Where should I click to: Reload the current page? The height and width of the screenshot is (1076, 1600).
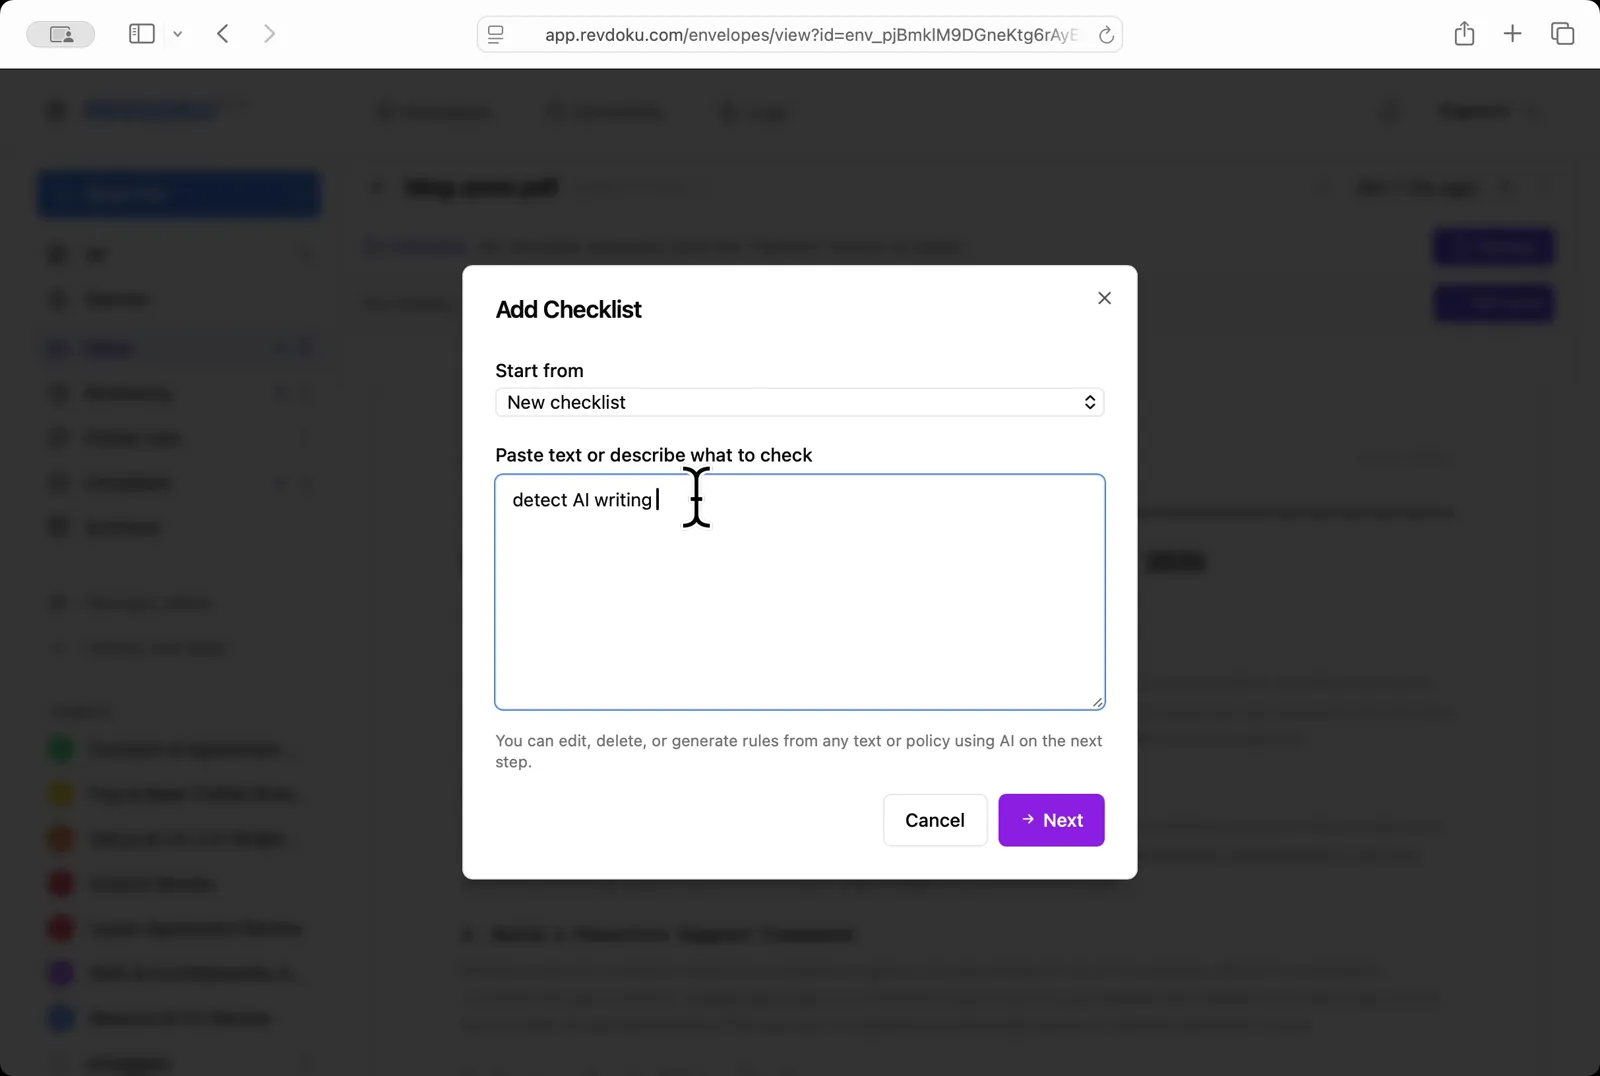(1106, 33)
